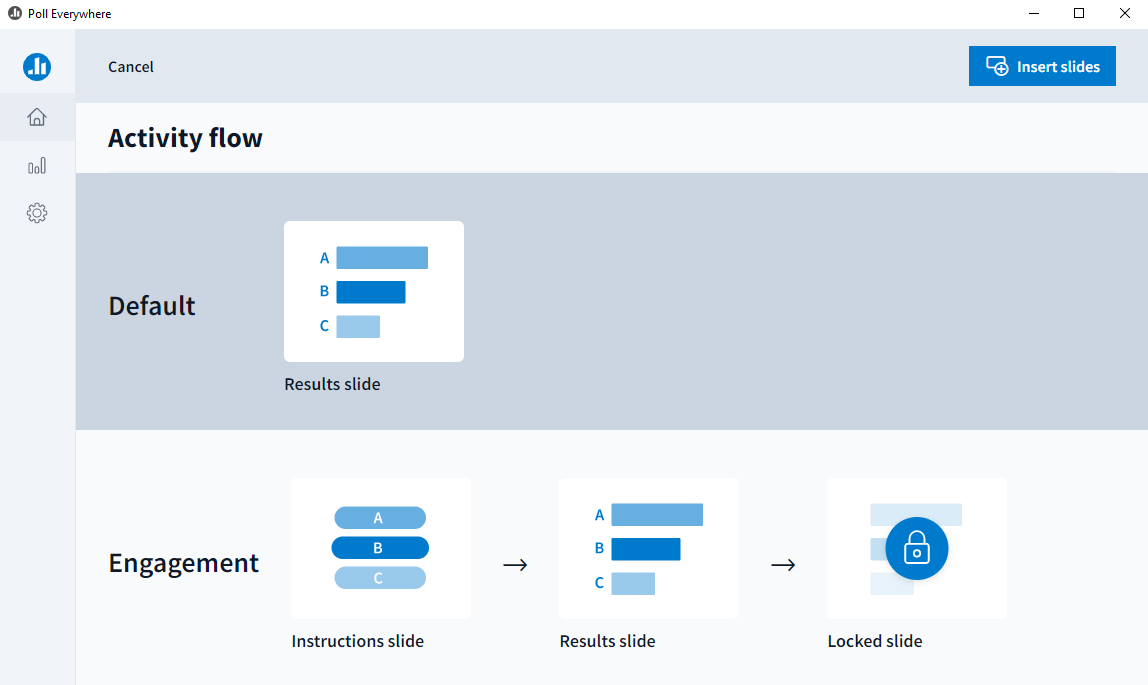Click the arrow between Instructions and Results slide
1148x685 pixels.
pos(515,564)
